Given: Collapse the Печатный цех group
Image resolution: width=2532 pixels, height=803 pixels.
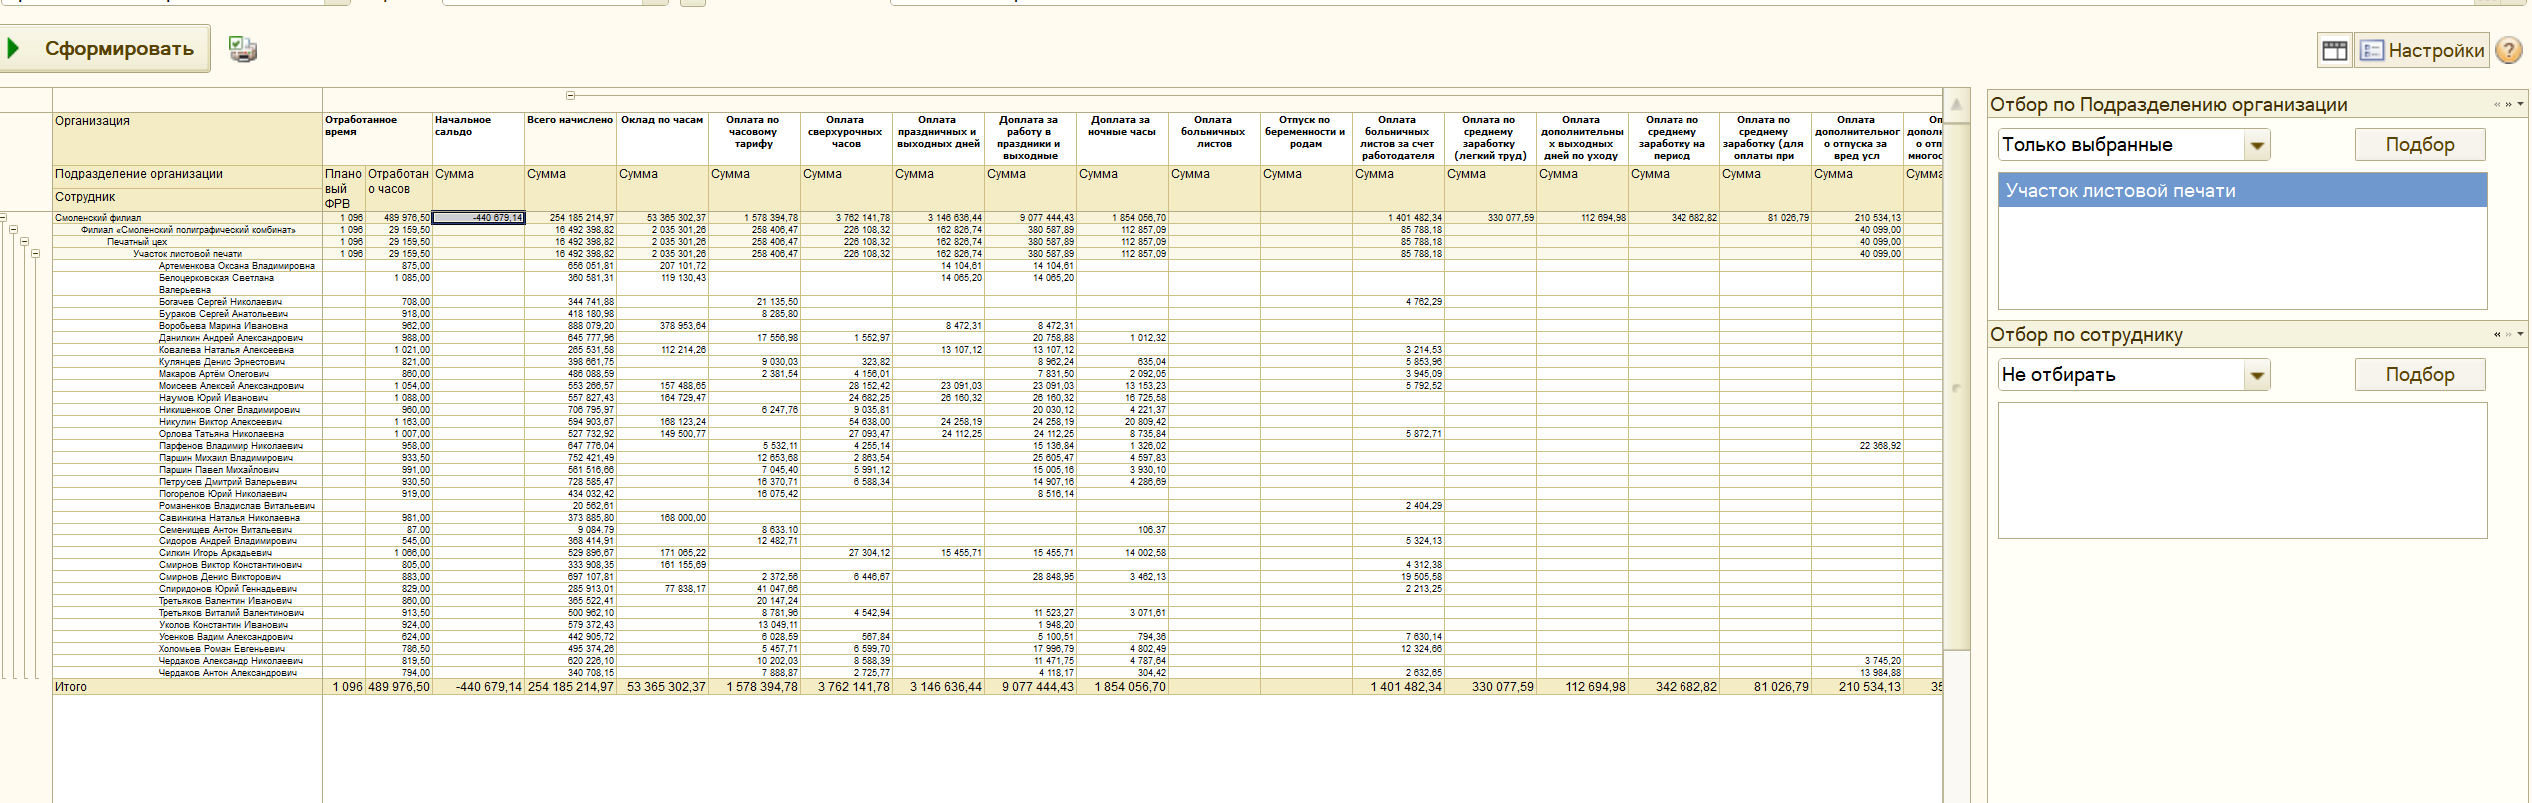Looking at the screenshot, I should click(24, 241).
